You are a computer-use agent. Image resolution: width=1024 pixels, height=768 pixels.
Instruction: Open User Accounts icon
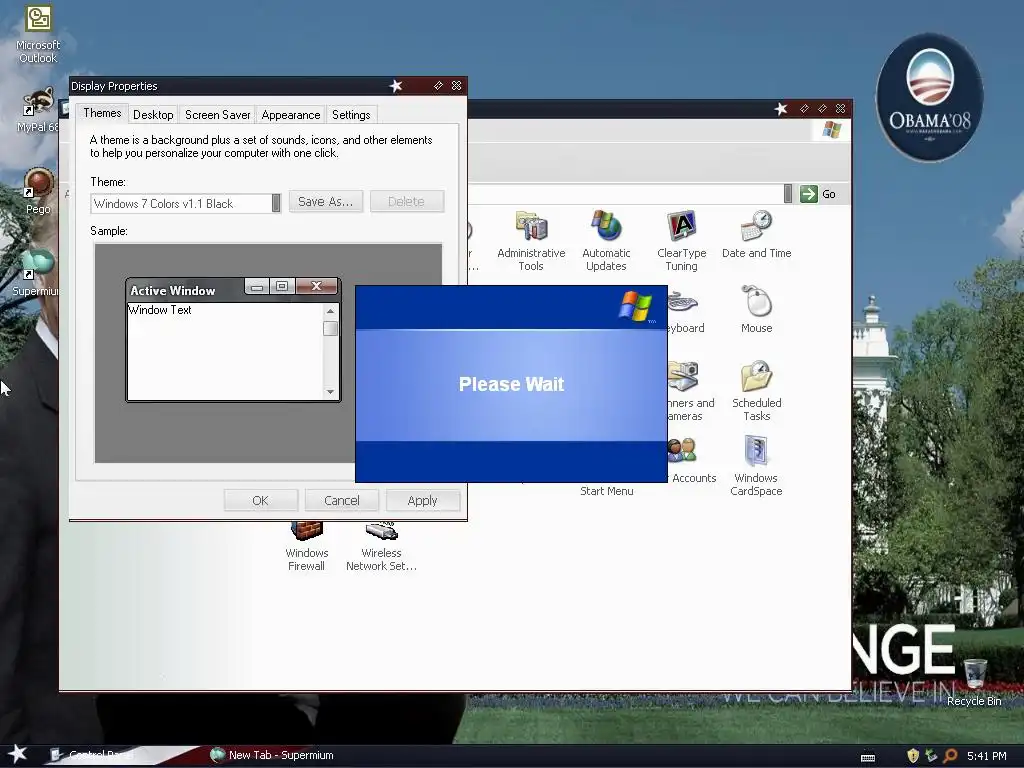pos(691,460)
